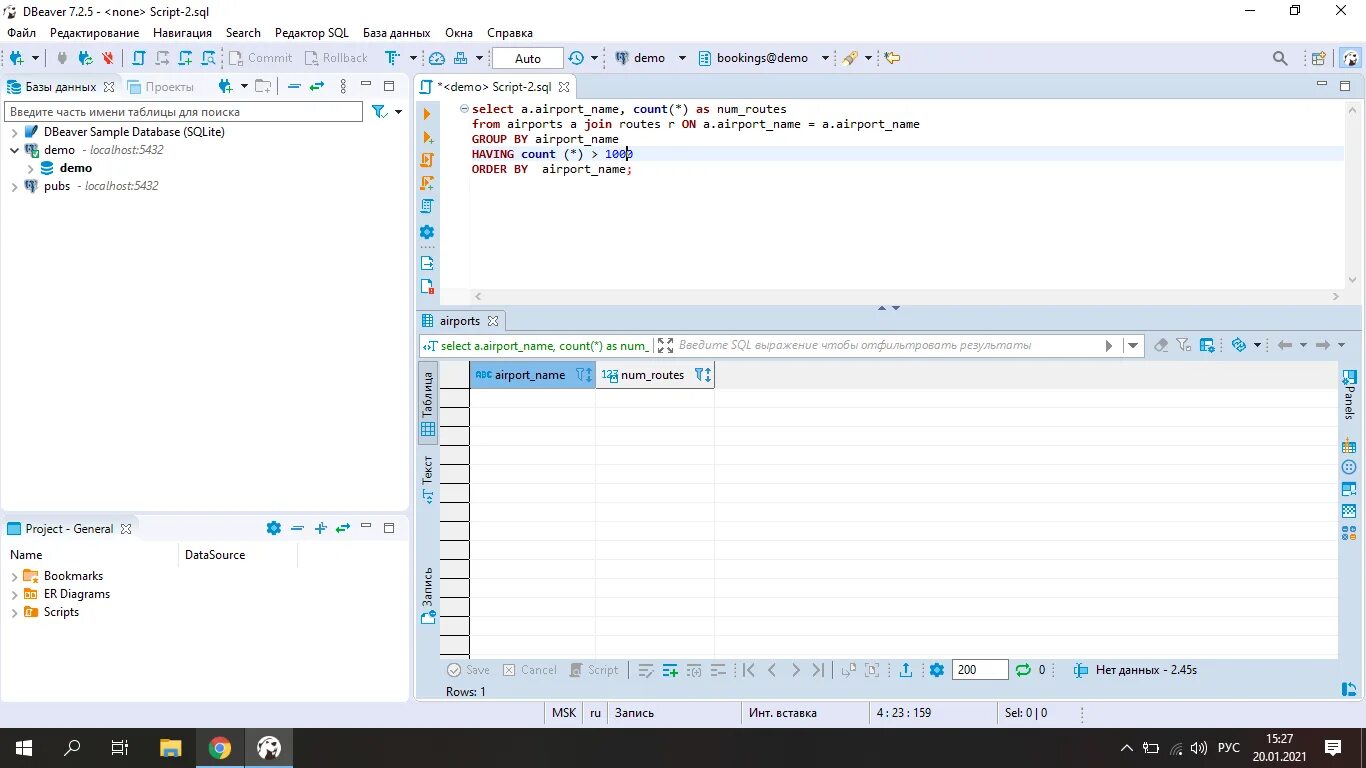
Task: Execute SQL in new tab icon
Action: [427, 137]
